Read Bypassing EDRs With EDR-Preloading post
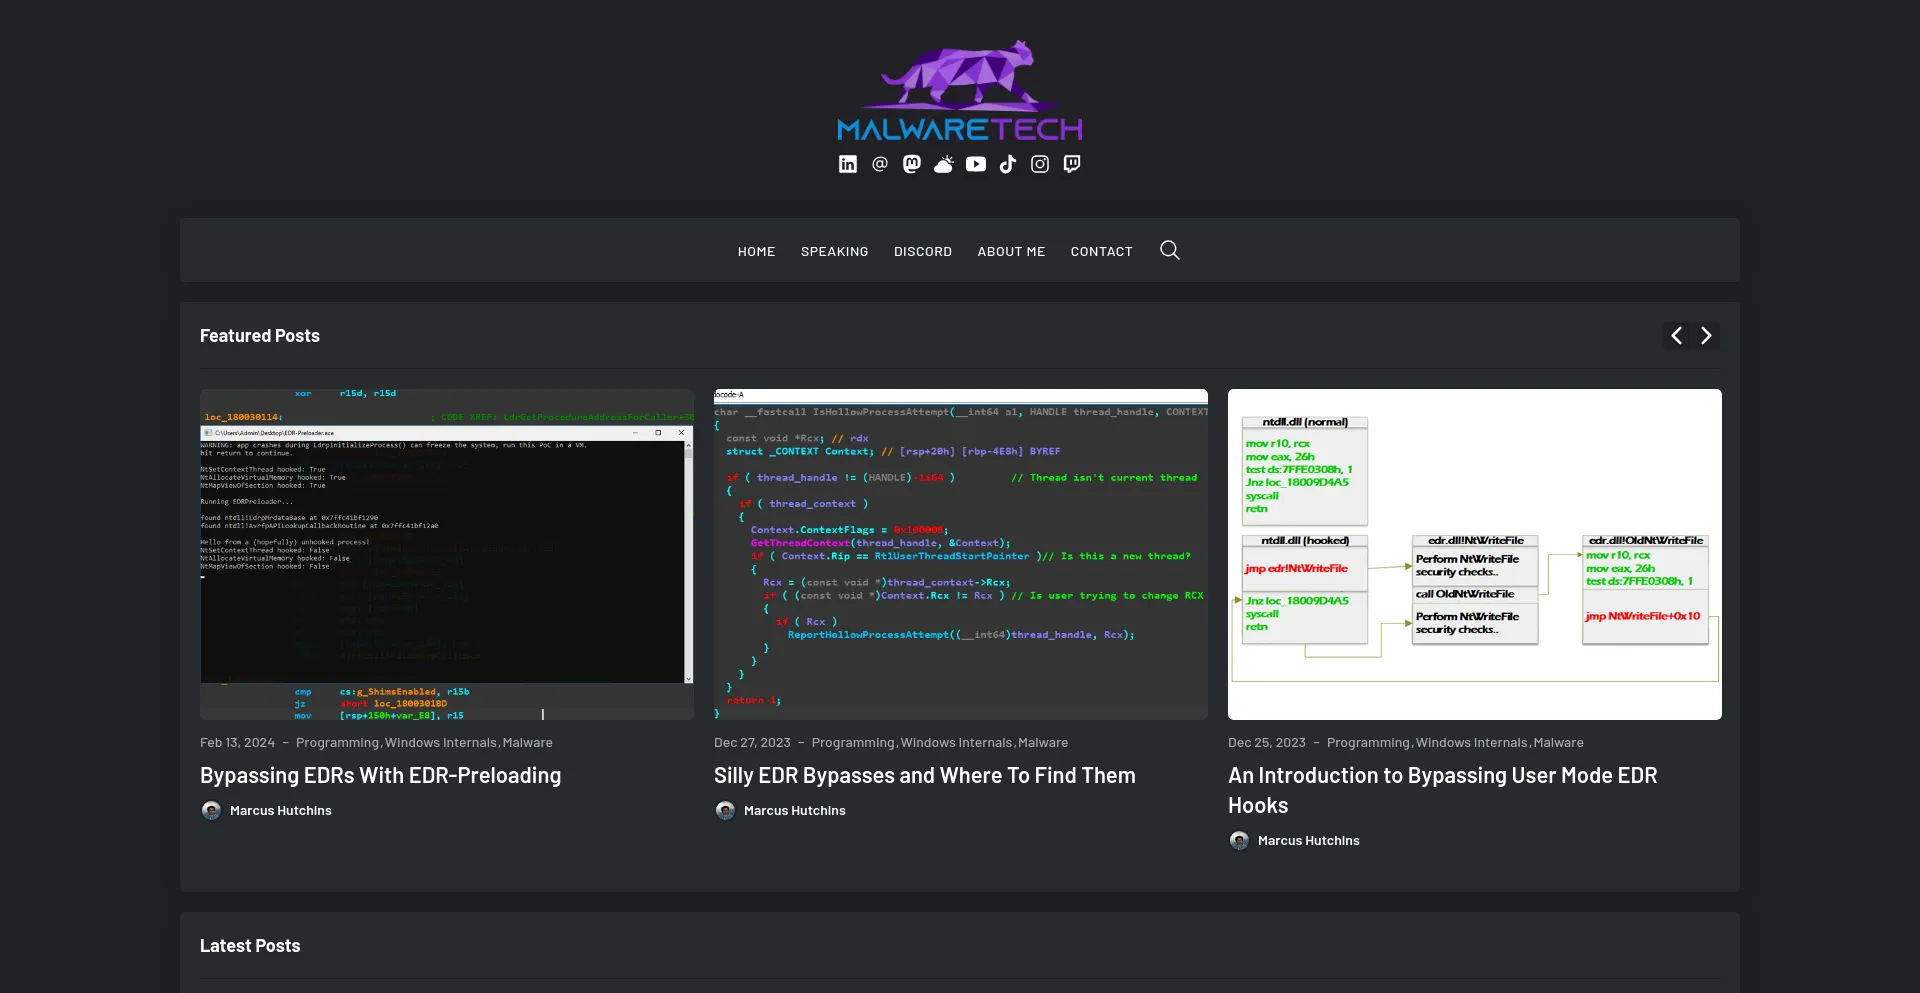This screenshot has height=993, width=1920. click(x=381, y=776)
